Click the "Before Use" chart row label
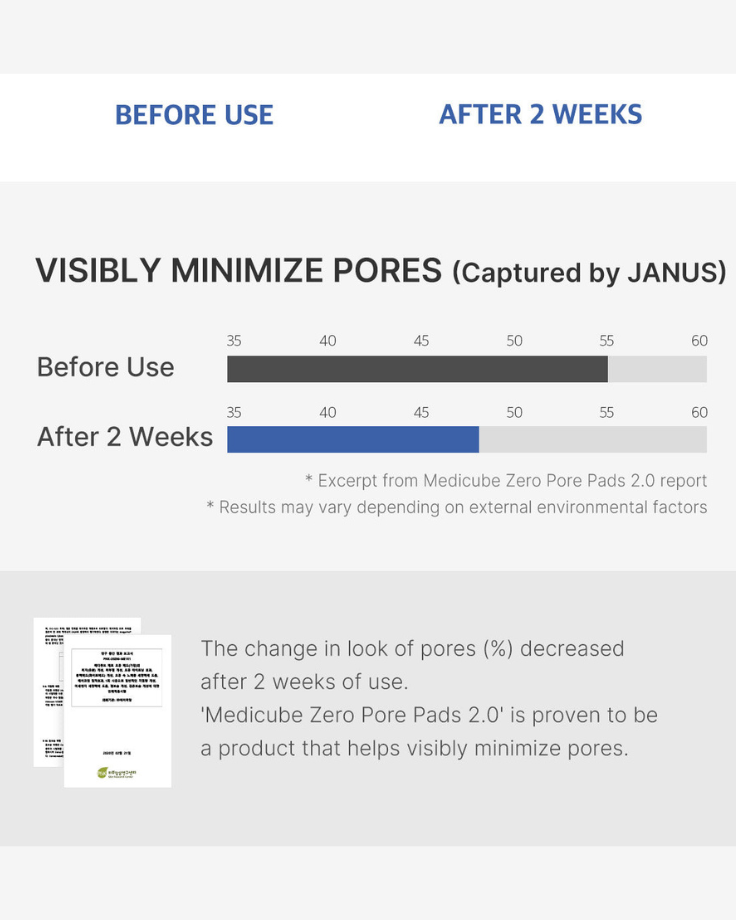Image resolution: width=736 pixels, height=920 pixels. pos(105,368)
